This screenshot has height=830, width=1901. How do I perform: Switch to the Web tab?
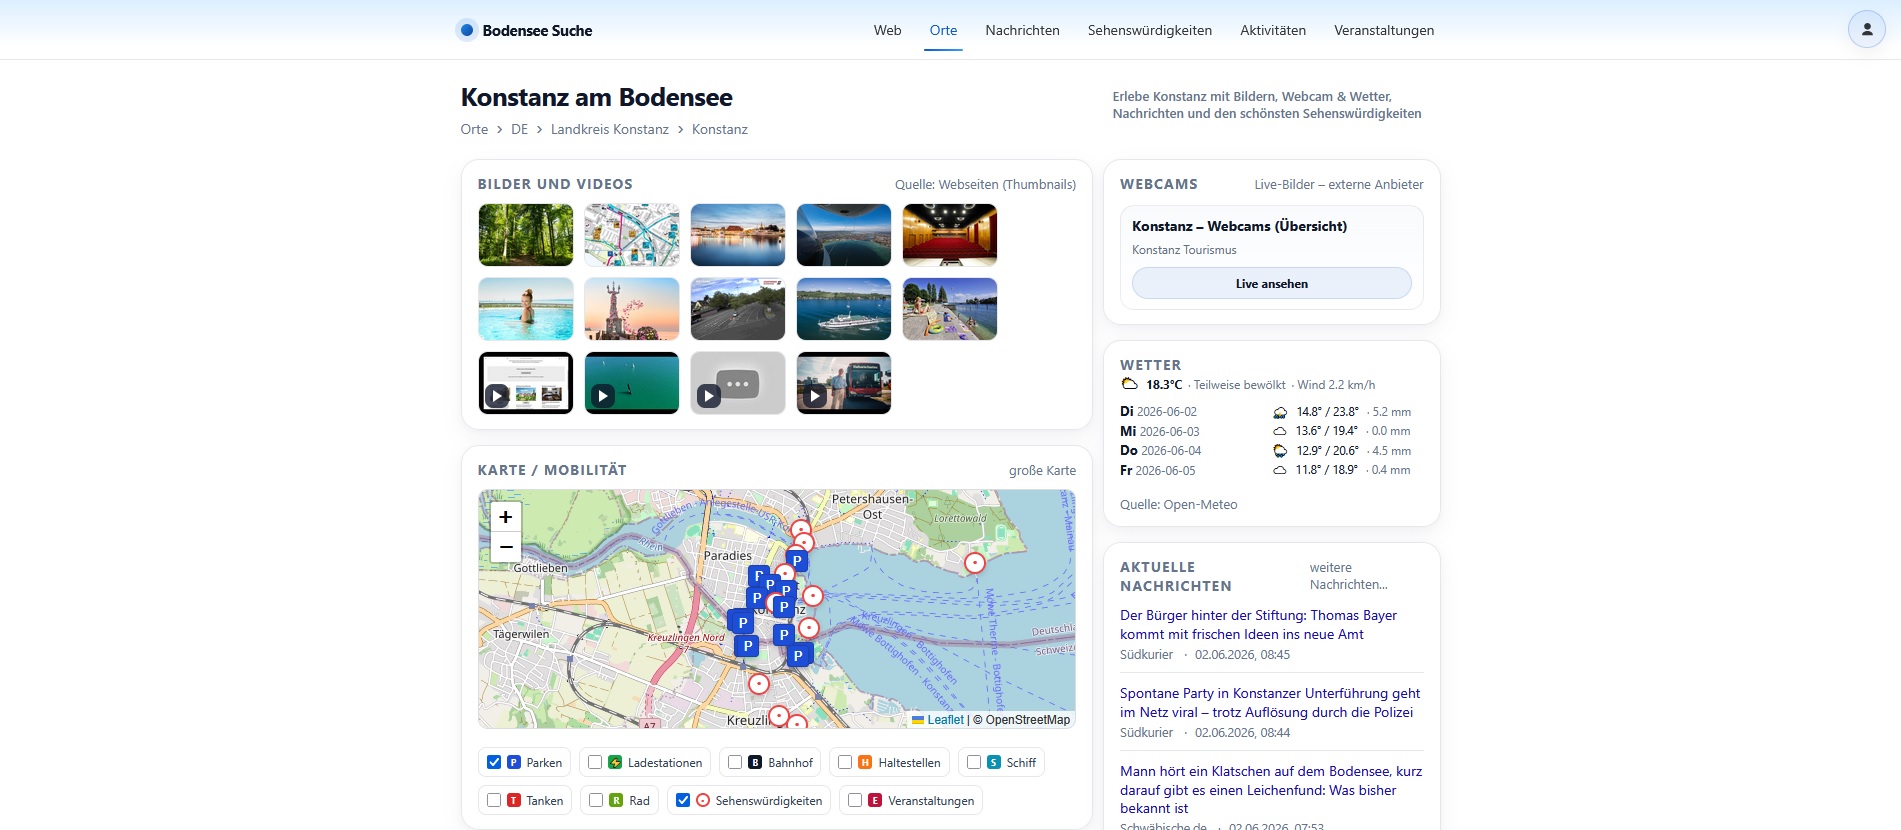[x=887, y=30]
